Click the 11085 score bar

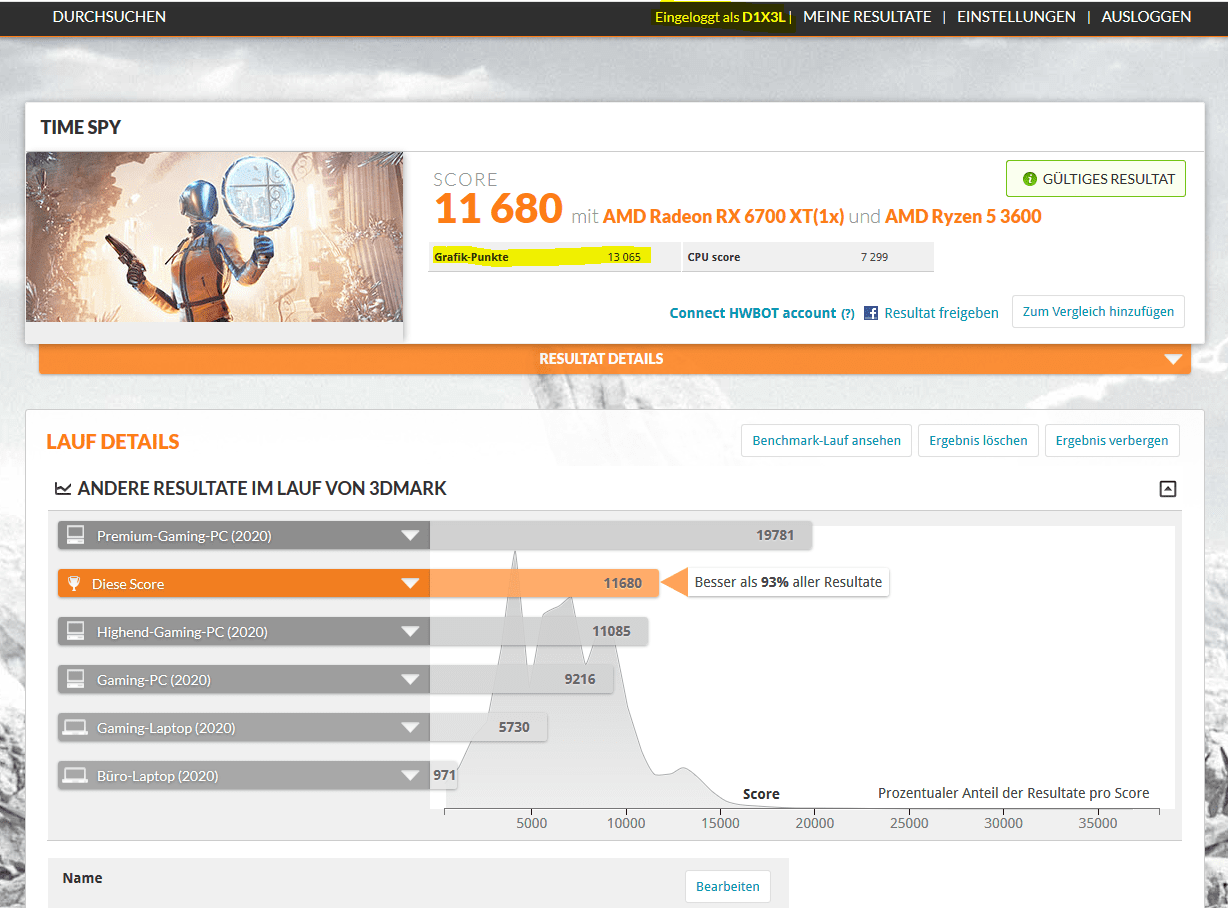click(538, 632)
